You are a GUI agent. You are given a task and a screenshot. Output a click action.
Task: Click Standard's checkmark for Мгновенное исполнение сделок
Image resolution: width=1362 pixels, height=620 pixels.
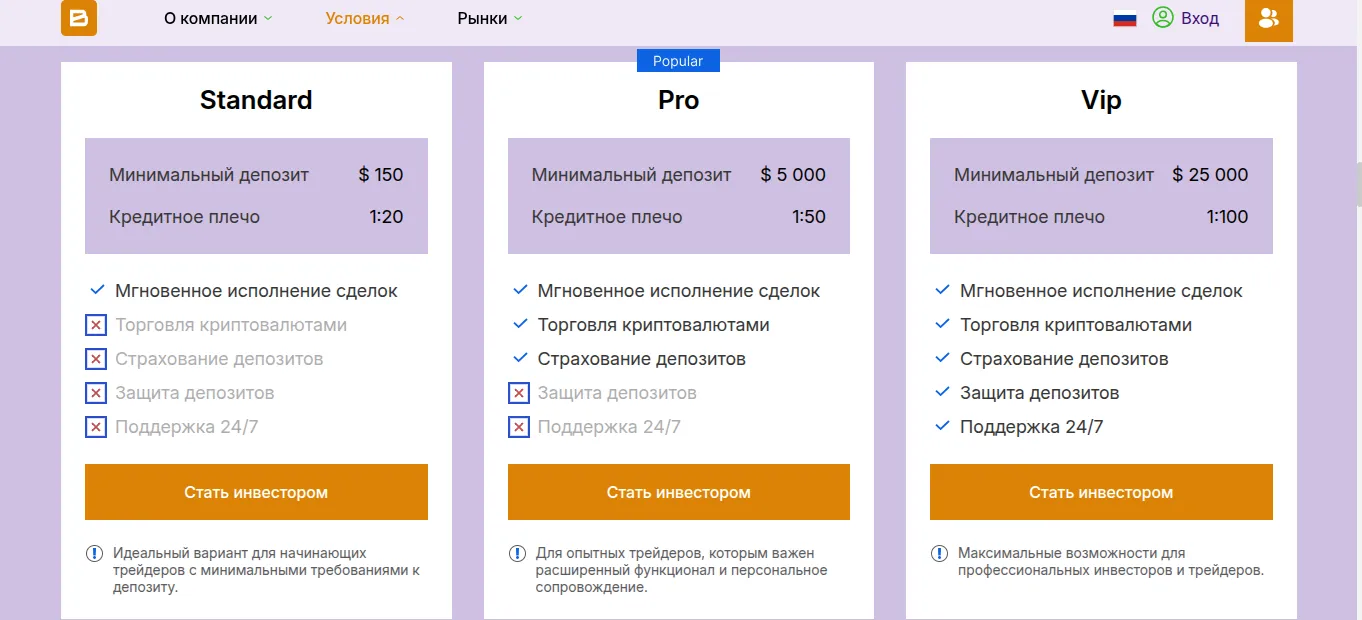[x=97, y=290]
